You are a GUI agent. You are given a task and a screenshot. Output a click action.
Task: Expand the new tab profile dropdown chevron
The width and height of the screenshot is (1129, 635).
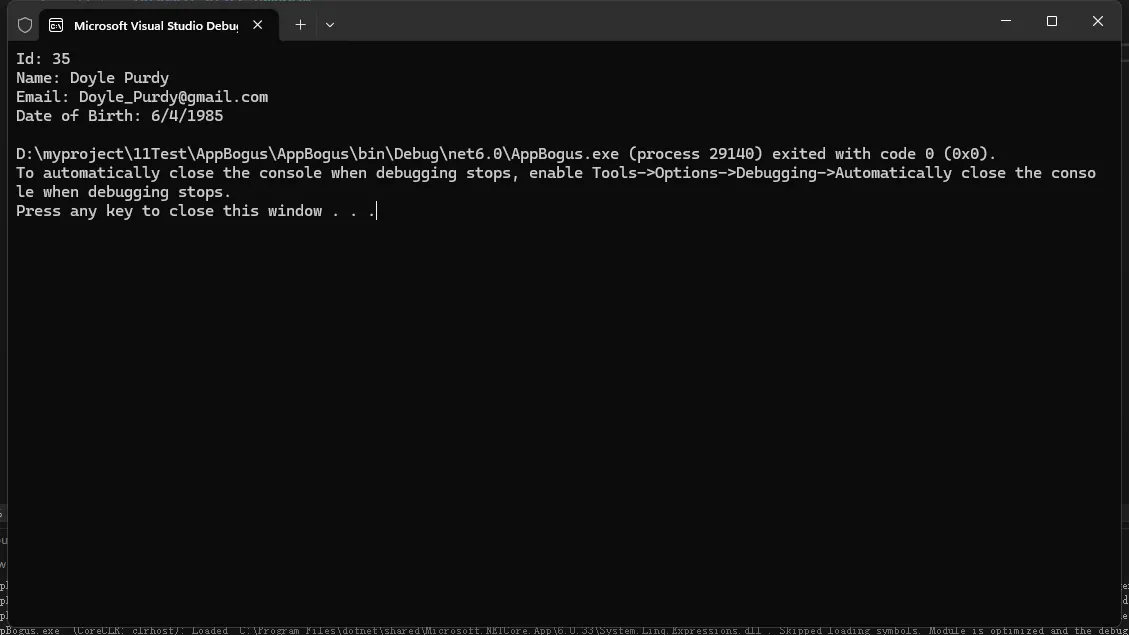pyautogui.click(x=330, y=25)
